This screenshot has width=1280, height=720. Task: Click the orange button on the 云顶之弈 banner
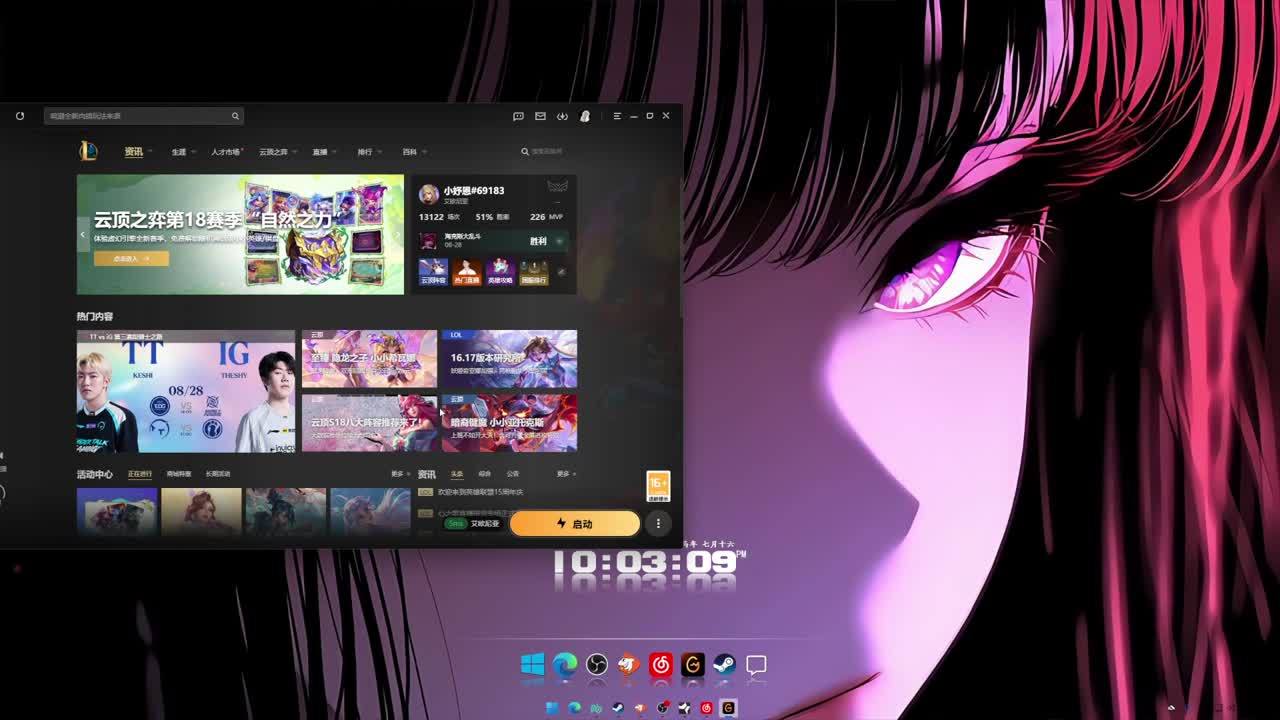tap(132, 258)
